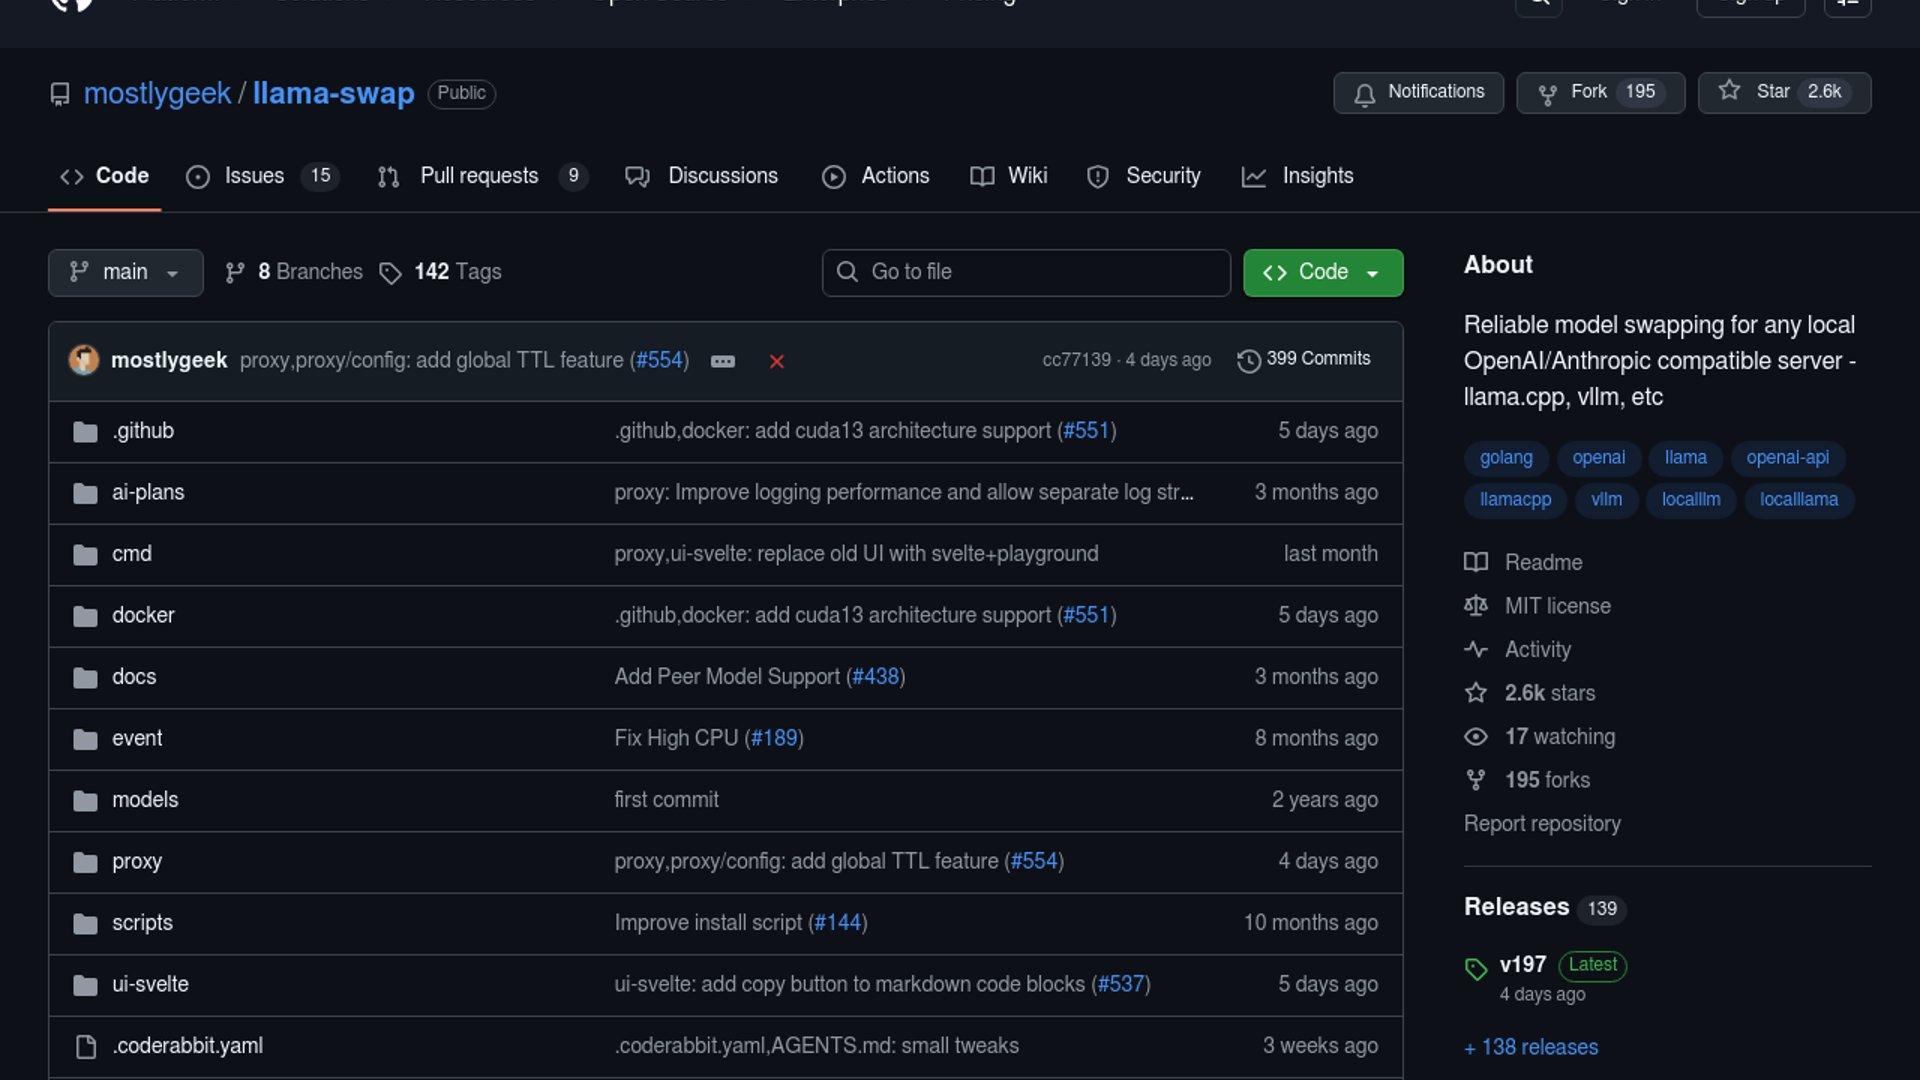Screen dimensions: 1920x1080
Task: Expand commit message ellipsis button
Action: pyautogui.click(x=722, y=361)
